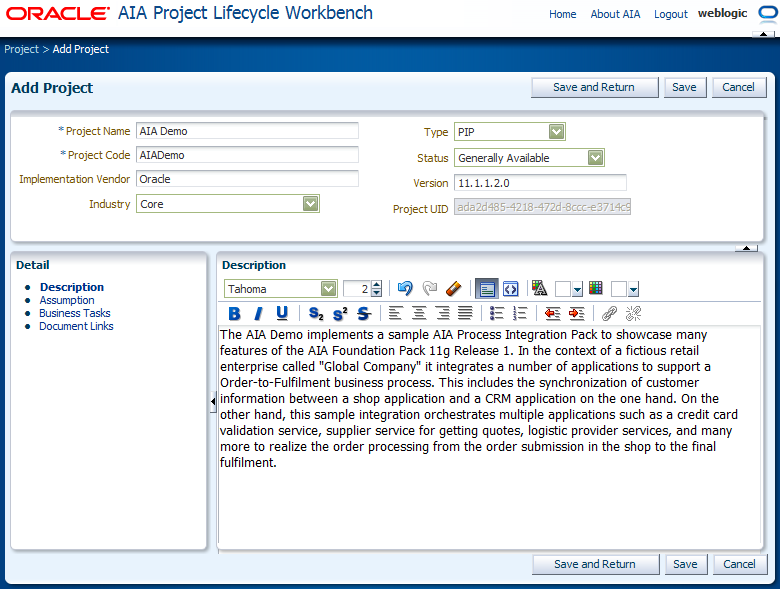Click the Project Code input field
The height and width of the screenshot is (589, 780).
tap(247, 155)
